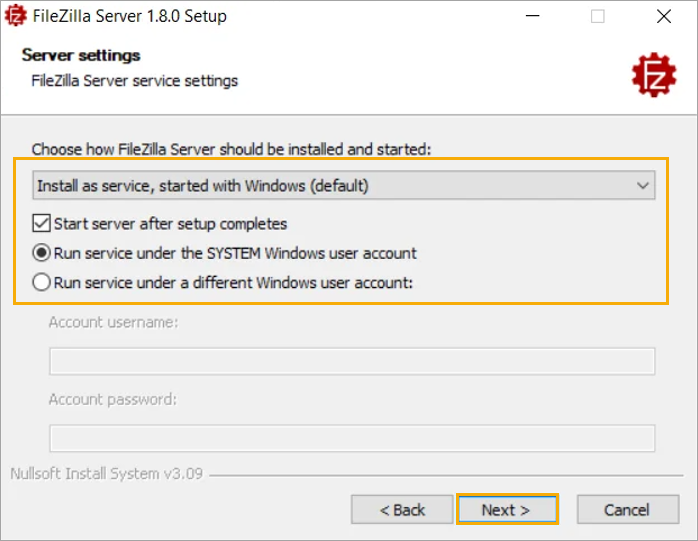This screenshot has width=698, height=541.
Task: Proceed with the Next button
Action: (x=507, y=509)
